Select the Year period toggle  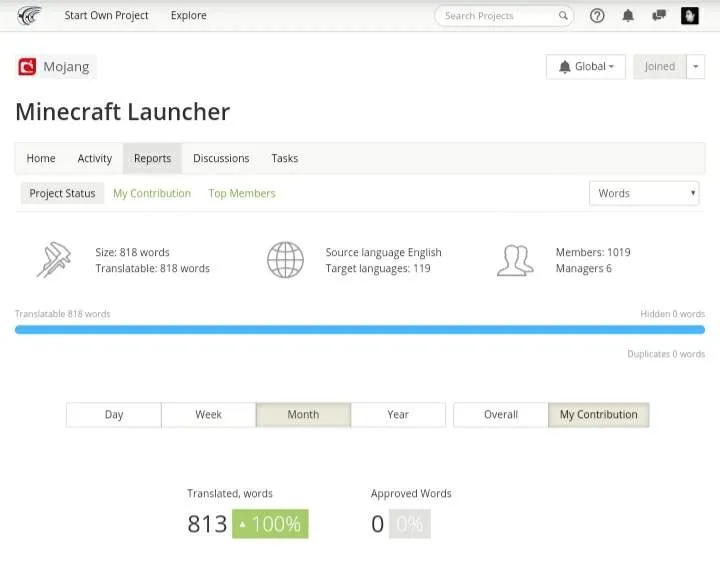(398, 415)
